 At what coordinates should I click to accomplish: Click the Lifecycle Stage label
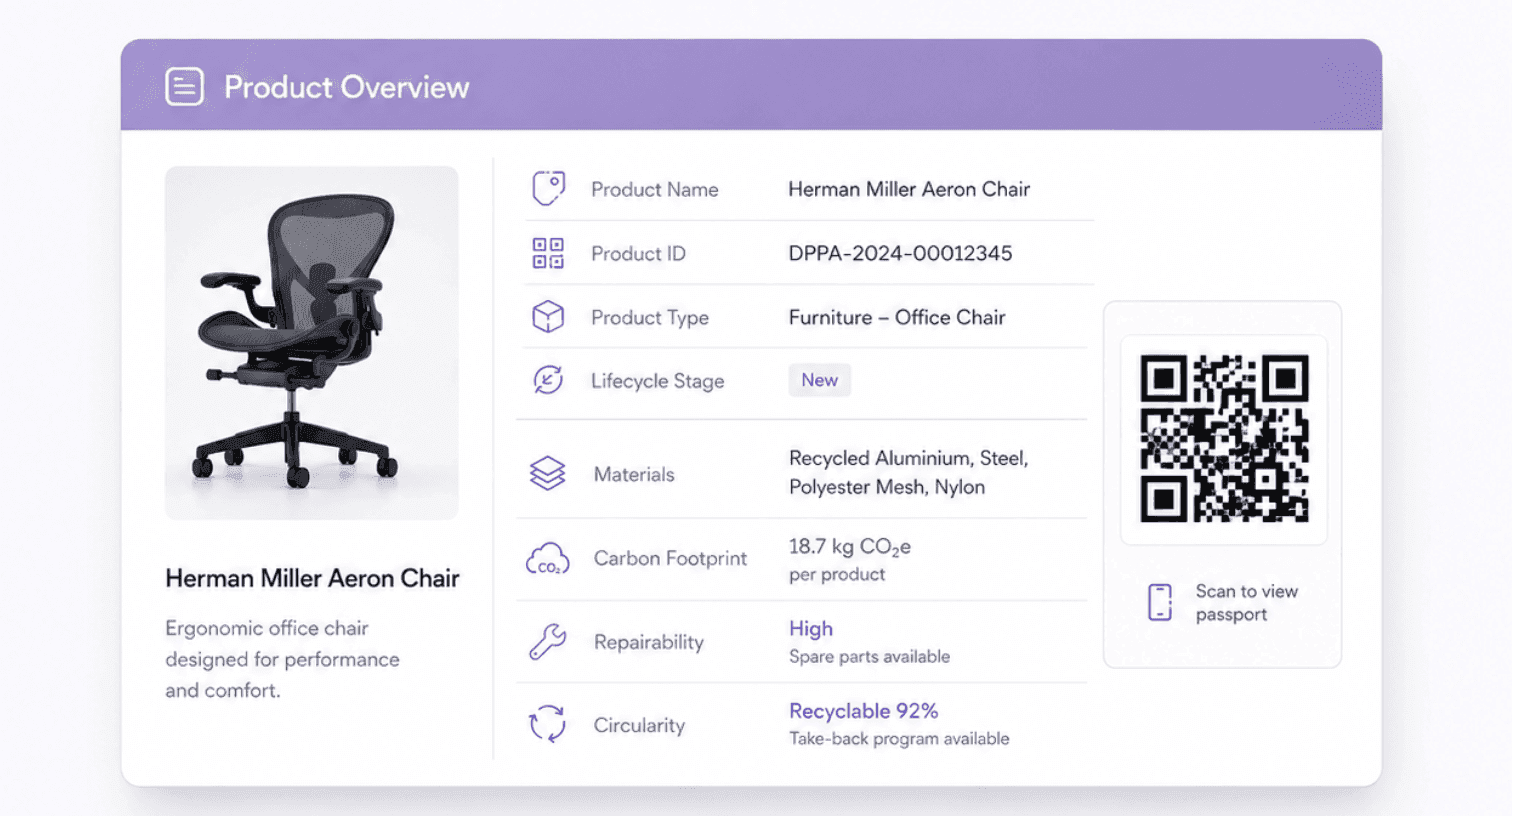(x=657, y=381)
